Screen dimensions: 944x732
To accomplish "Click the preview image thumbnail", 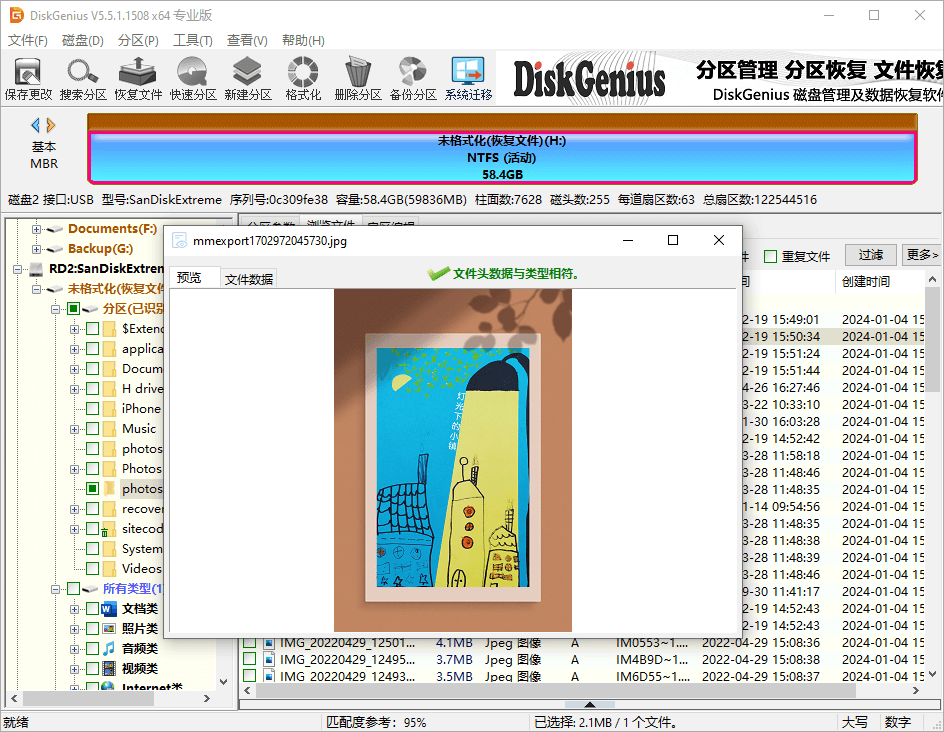I will coord(453,460).
